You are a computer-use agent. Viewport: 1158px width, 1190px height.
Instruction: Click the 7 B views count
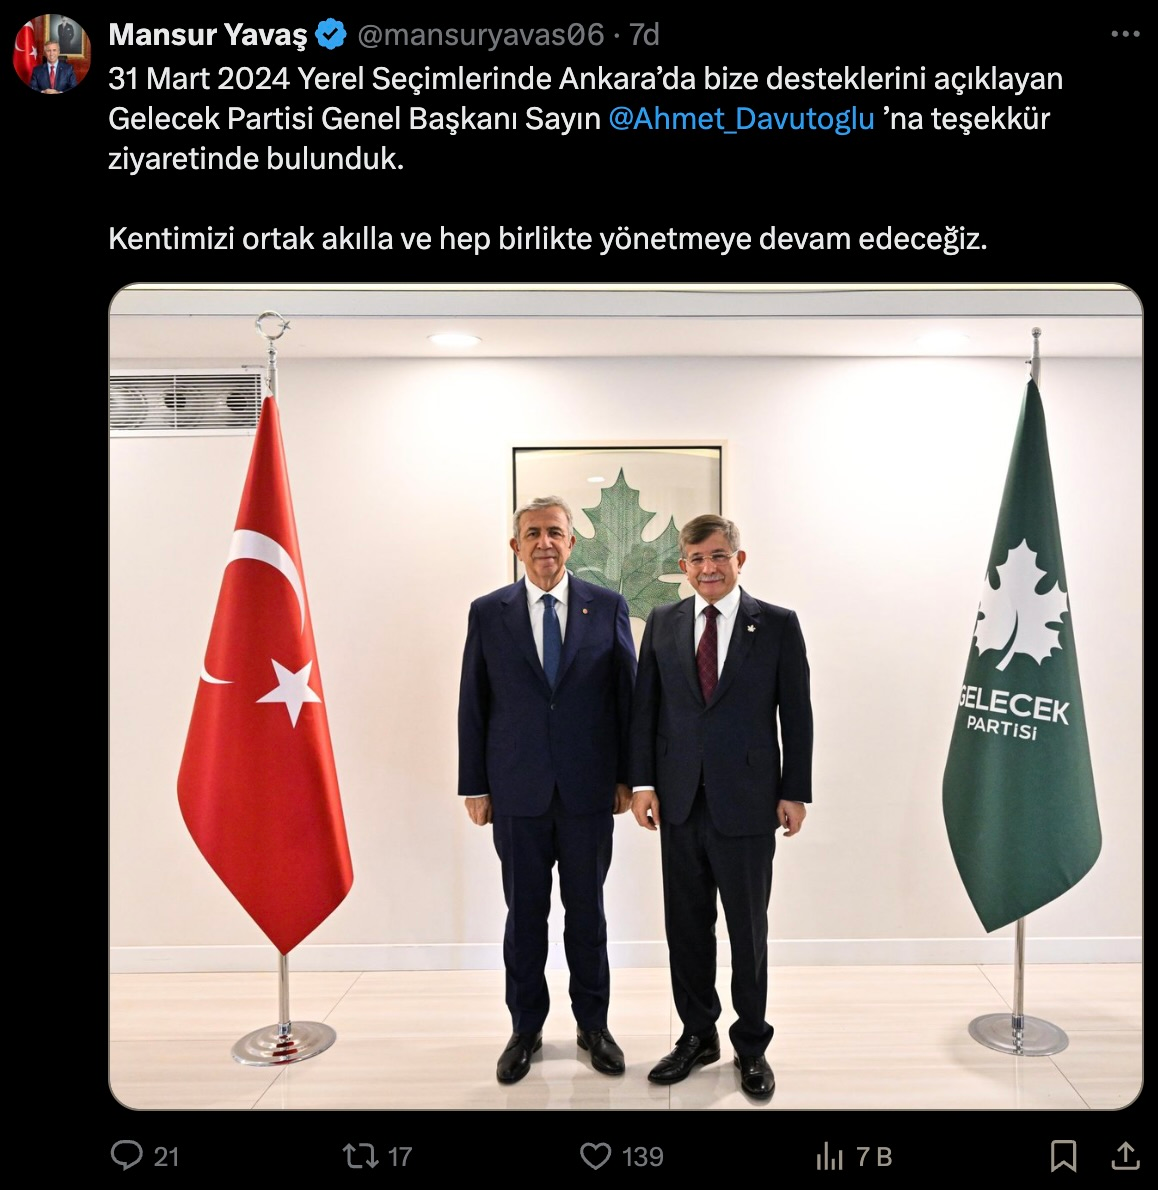point(874,1157)
